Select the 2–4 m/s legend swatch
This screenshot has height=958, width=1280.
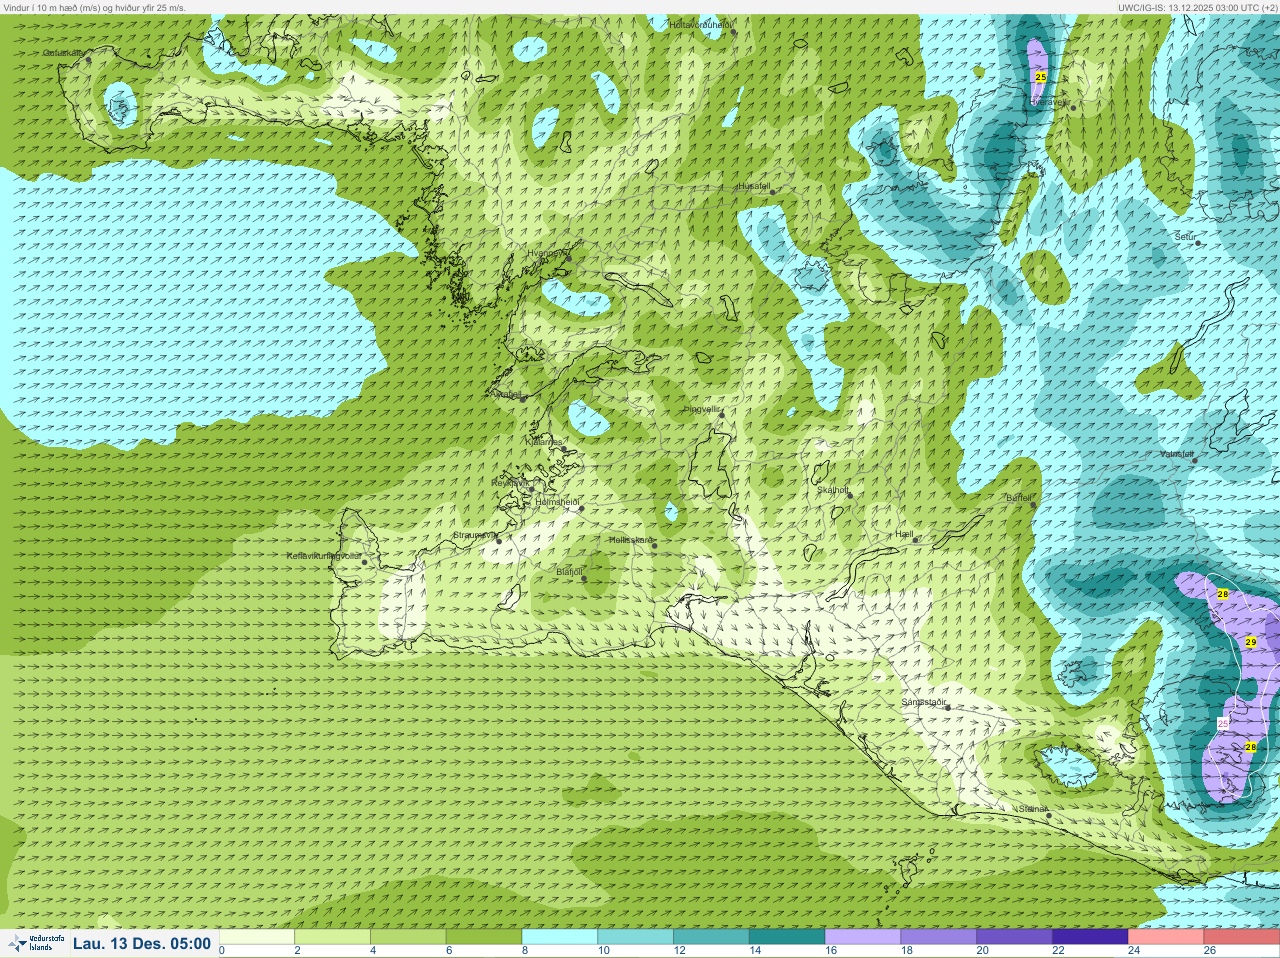tap(333, 938)
